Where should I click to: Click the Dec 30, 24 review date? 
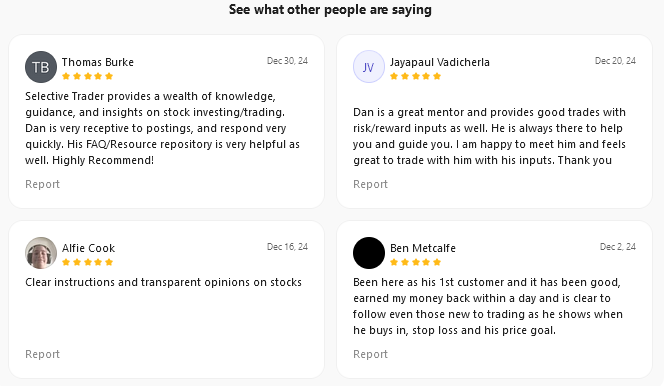pos(287,61)
